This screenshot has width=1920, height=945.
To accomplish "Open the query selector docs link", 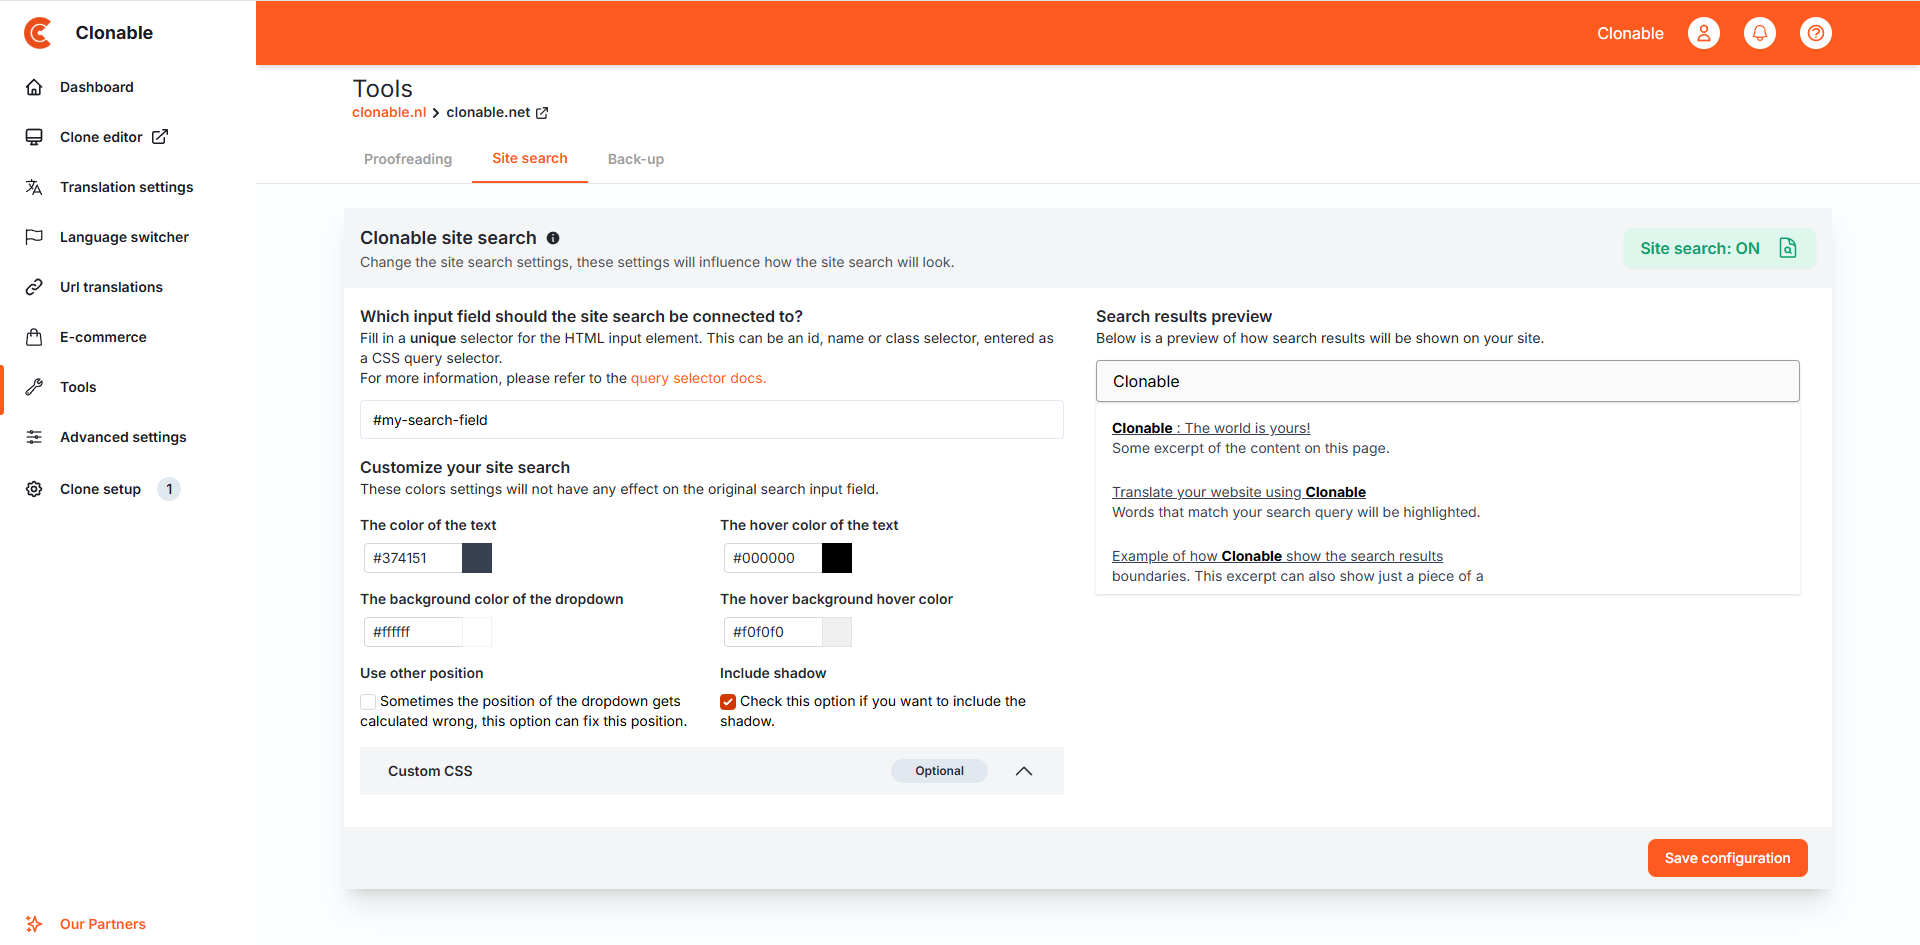I will coord(698,378).
